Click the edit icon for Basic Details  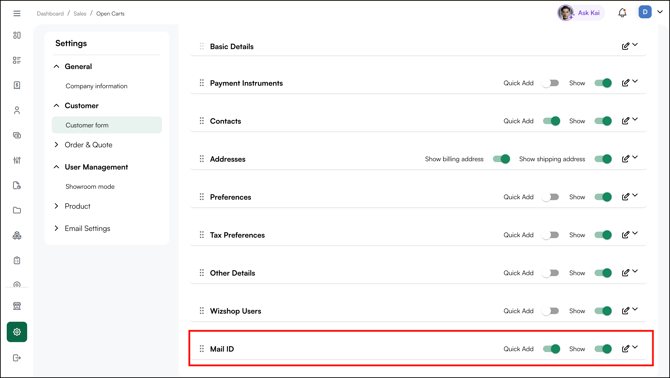coord(625,46)
